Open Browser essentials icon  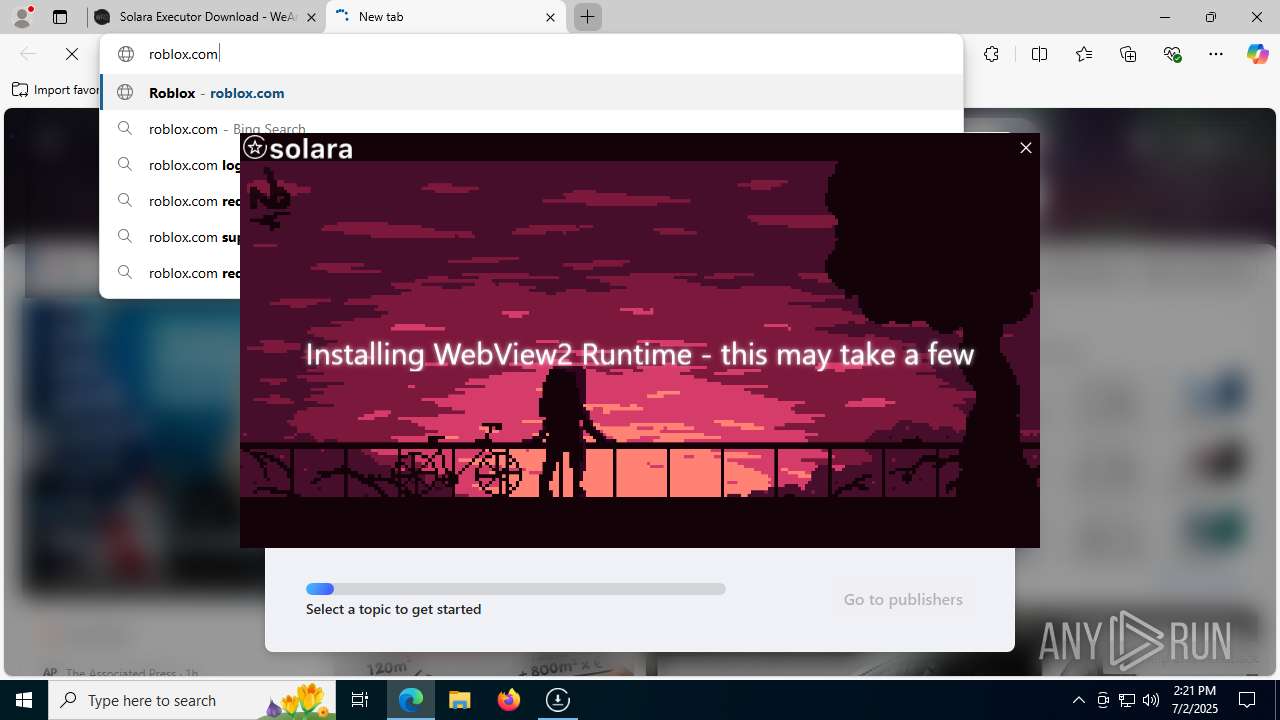click(1172, 54)
